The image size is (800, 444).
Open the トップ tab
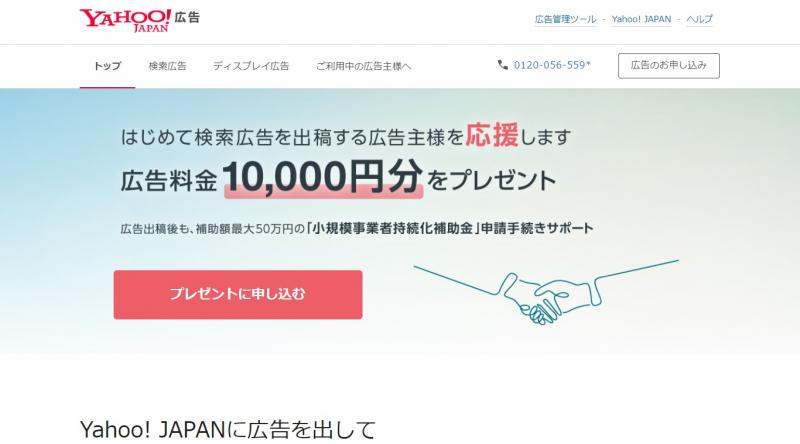[x=107, y=66]
